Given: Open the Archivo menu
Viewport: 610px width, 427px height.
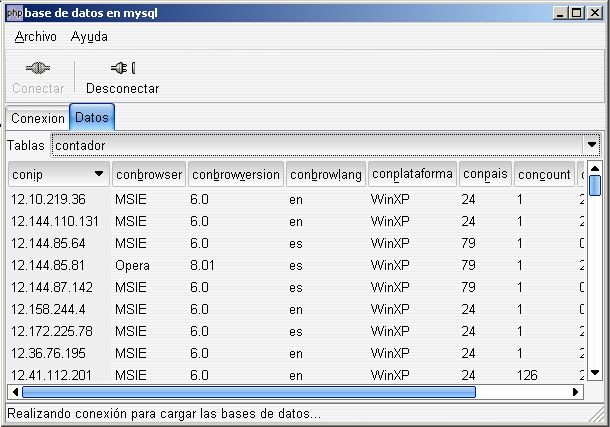Looking at the screenshot, I should point(36,36).
